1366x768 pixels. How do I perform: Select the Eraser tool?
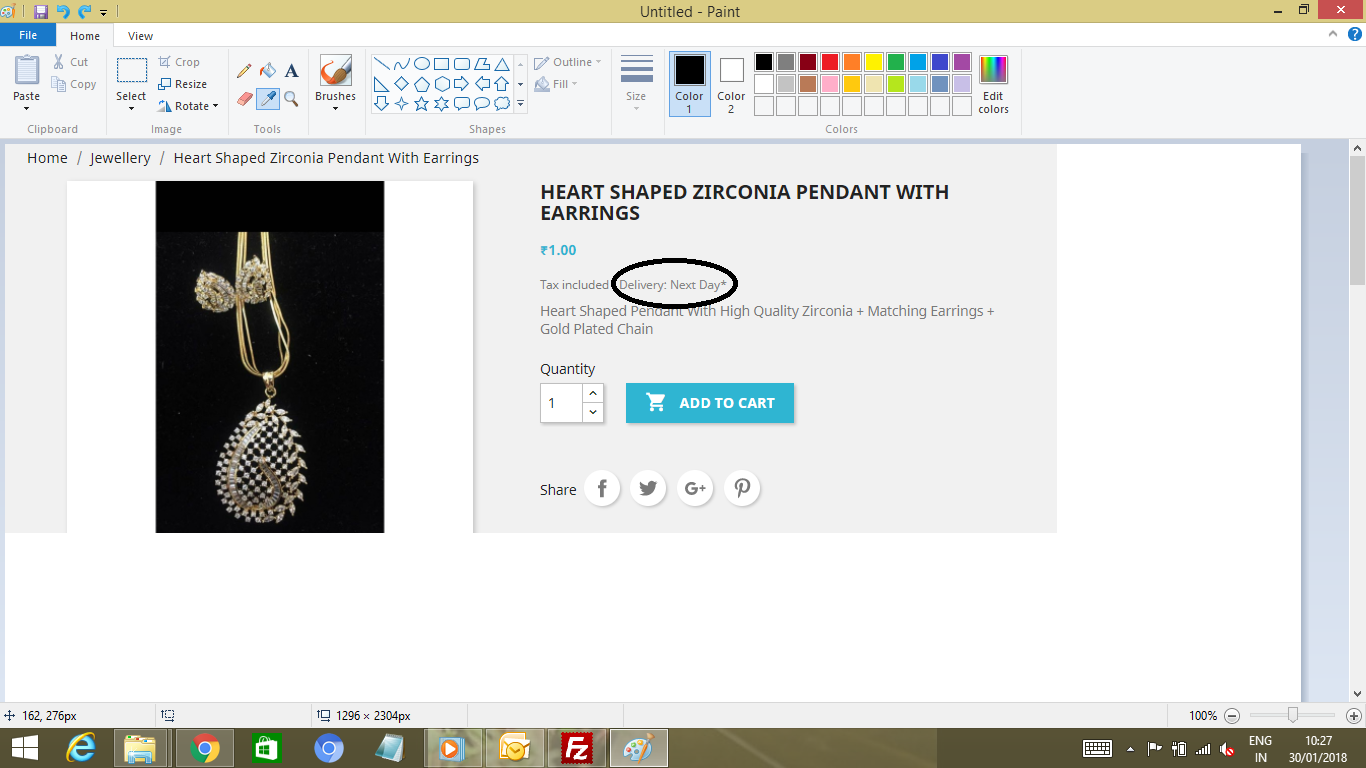point(244,99)
